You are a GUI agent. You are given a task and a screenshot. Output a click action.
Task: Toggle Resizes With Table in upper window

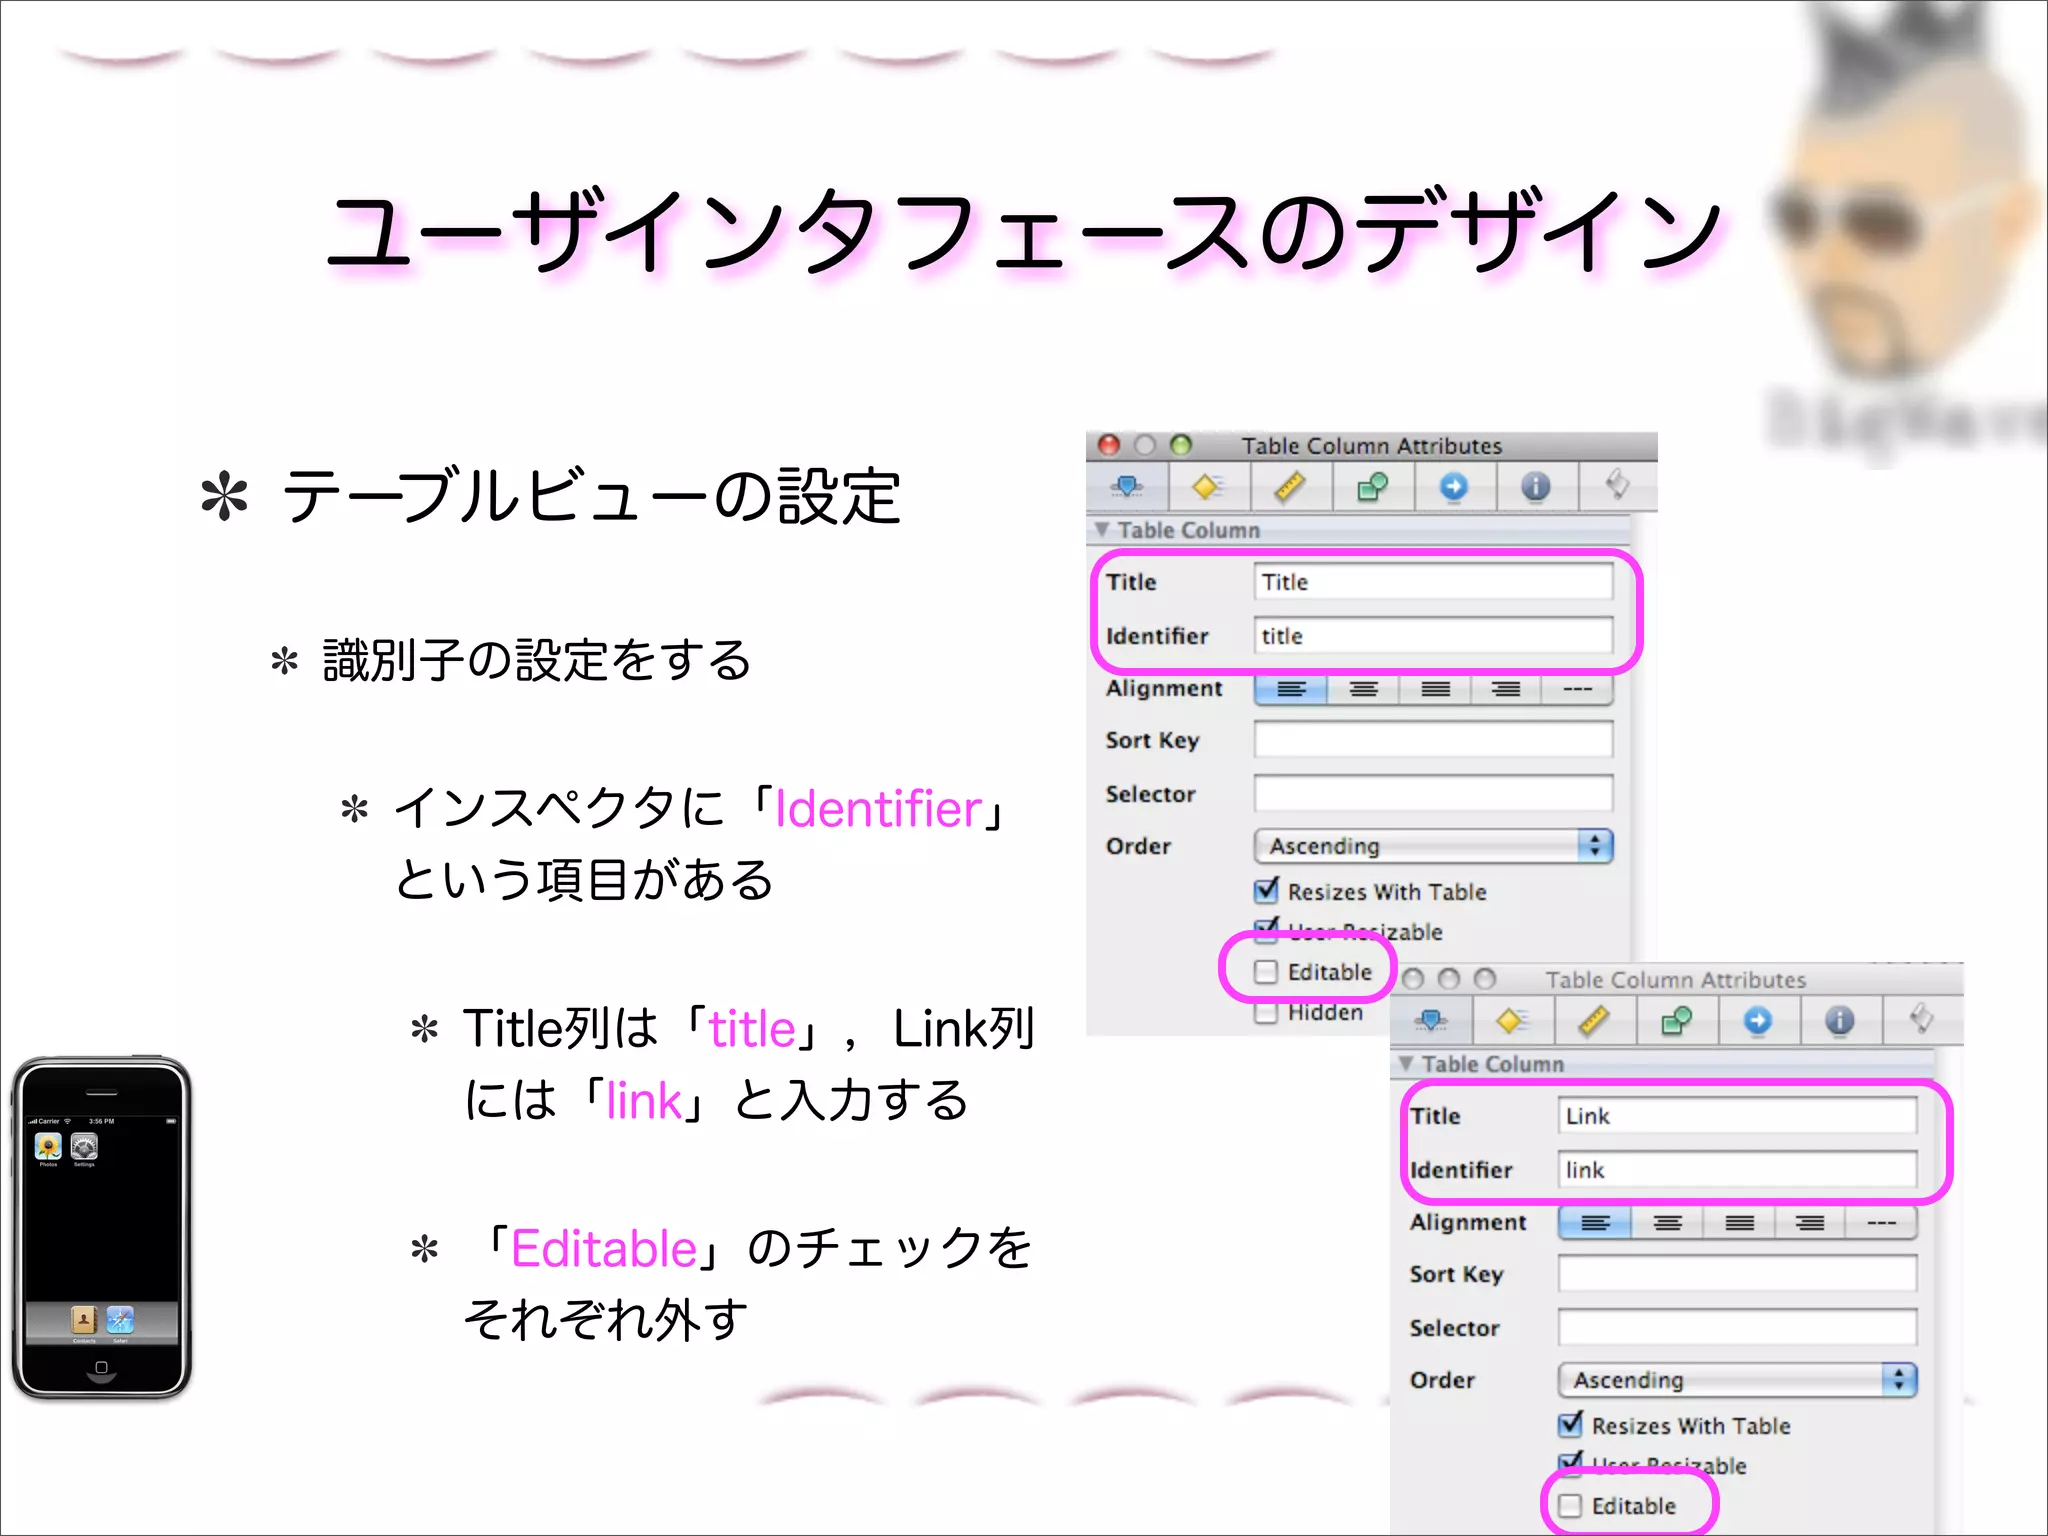tap(1266, 890)
